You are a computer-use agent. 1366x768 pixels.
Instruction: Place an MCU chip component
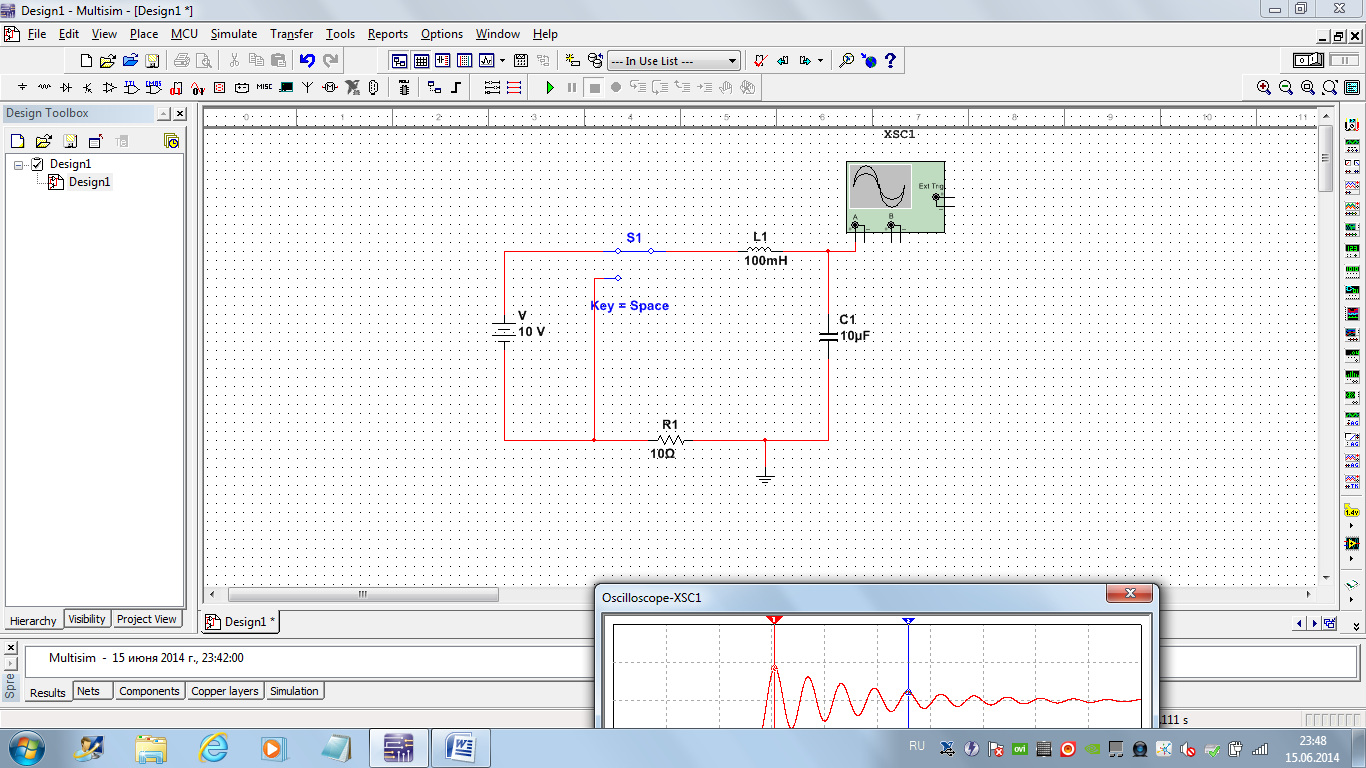point(403,87)
